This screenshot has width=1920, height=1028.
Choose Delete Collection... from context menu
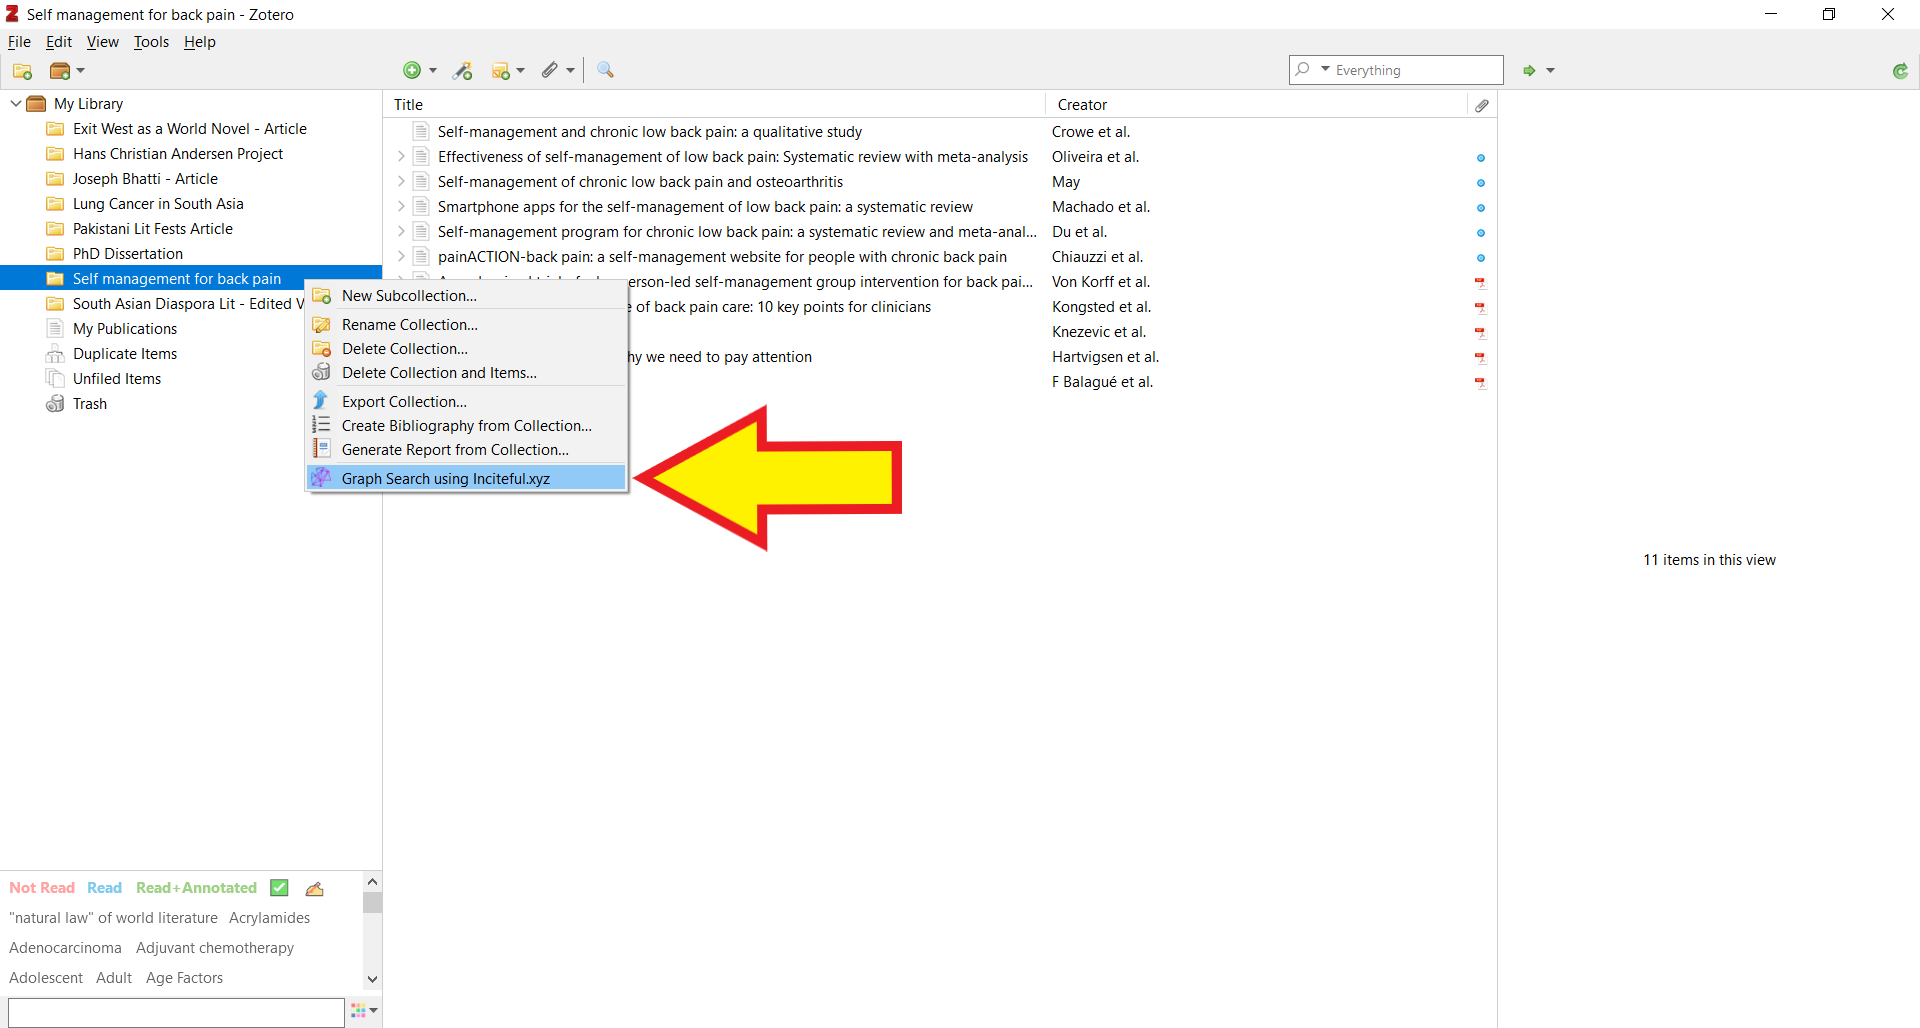coord(466,349)
